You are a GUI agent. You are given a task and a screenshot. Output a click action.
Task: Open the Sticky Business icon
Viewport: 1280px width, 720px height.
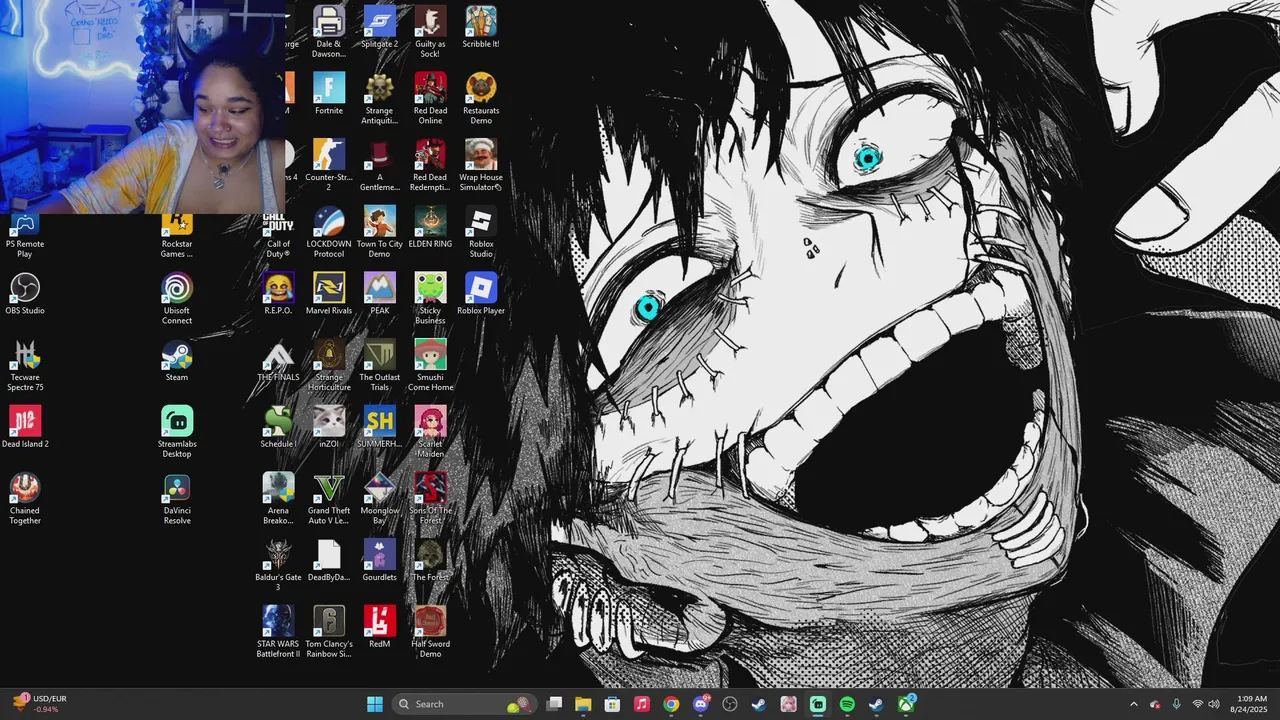pos(430,298)
